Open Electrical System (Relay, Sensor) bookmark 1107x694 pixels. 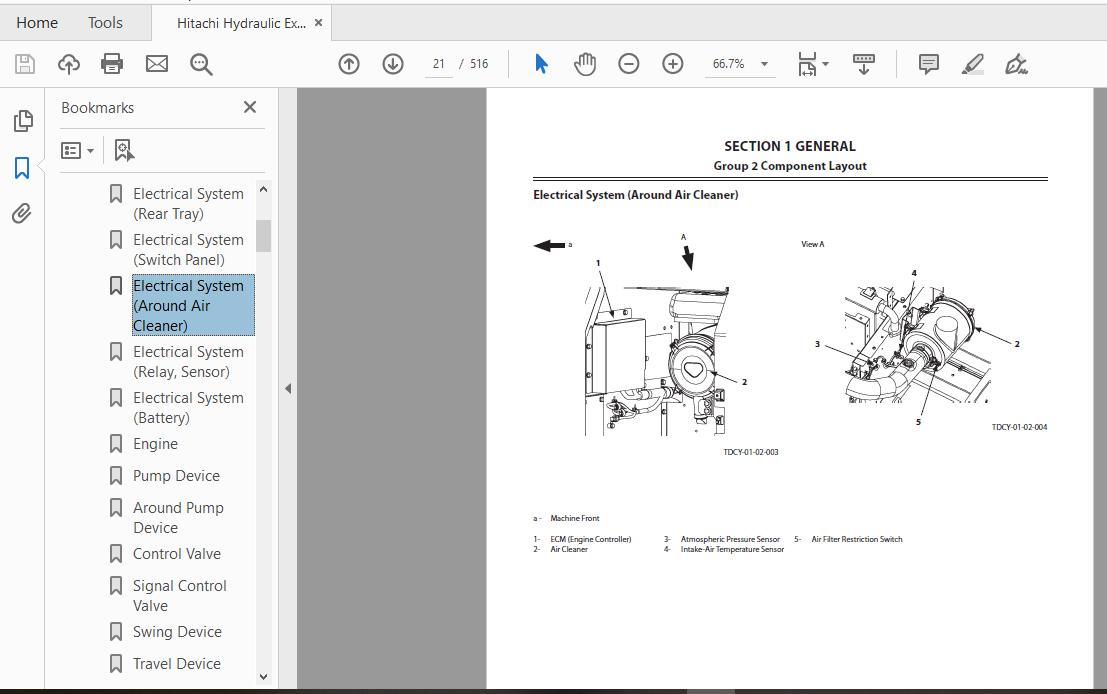coord(188,361)
